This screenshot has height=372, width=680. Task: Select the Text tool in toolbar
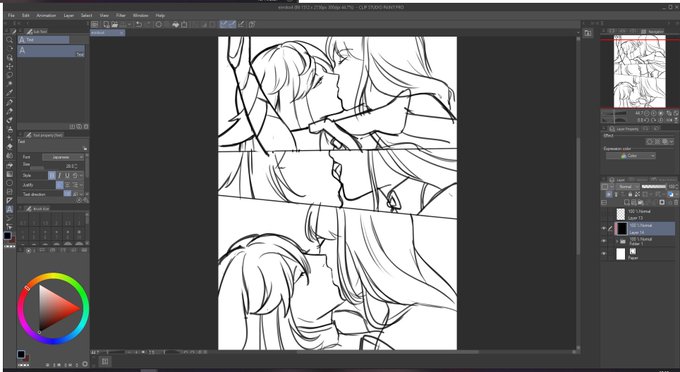click(x=10, y=209)
